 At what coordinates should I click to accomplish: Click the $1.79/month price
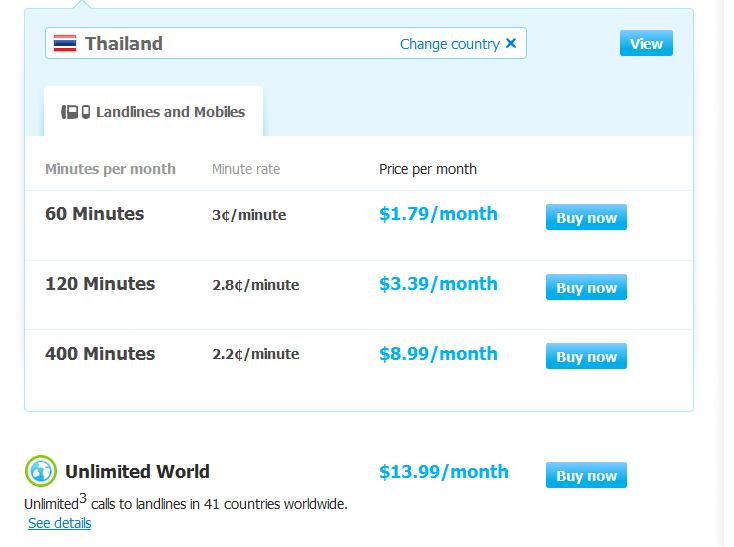438,214
